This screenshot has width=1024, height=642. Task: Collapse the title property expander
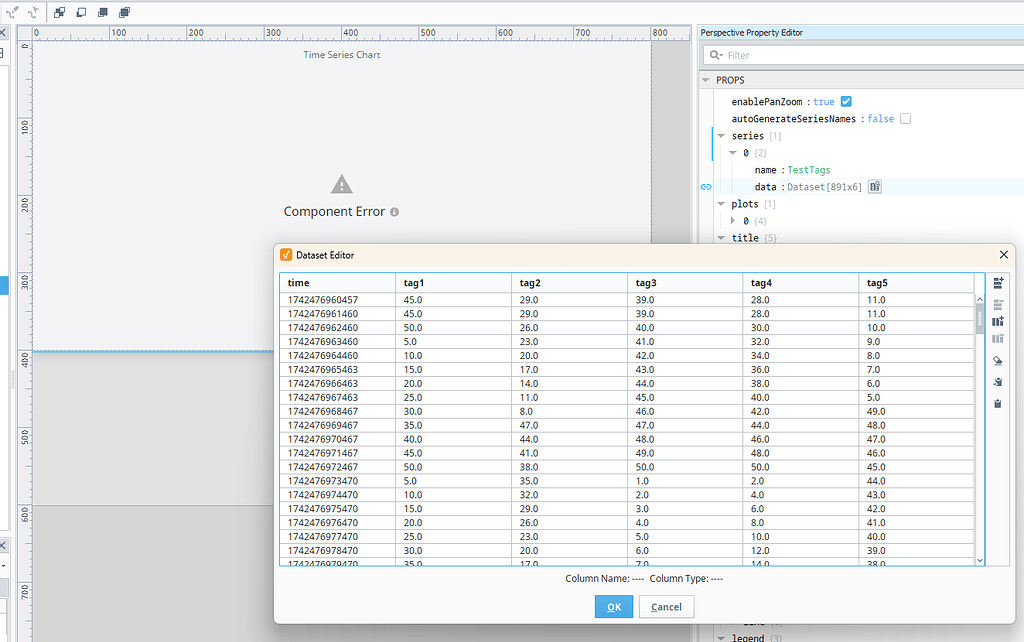pos(722,237)
